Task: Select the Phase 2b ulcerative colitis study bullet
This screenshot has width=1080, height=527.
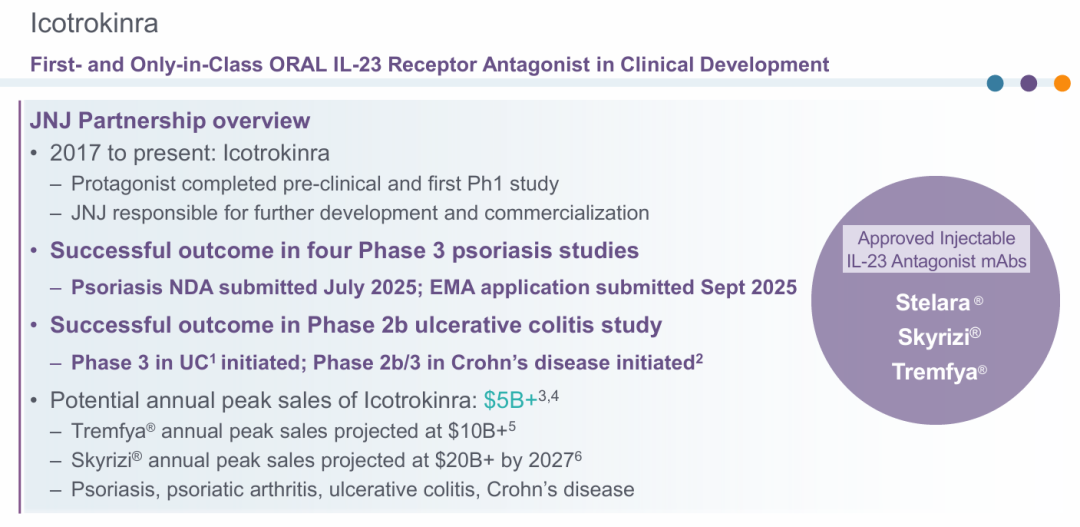Action: pos(356,325)
